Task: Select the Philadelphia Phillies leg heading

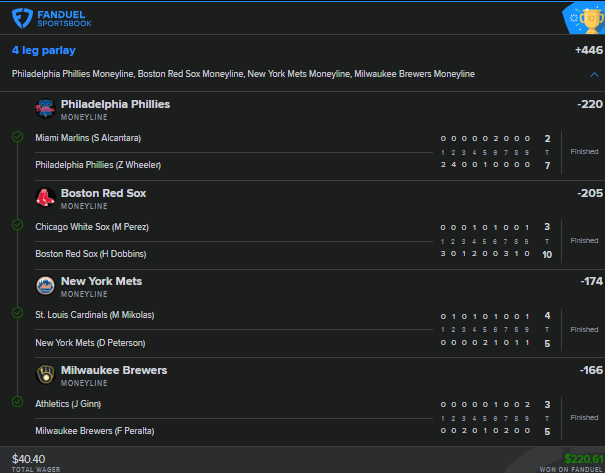Action: tap(115, 104)
